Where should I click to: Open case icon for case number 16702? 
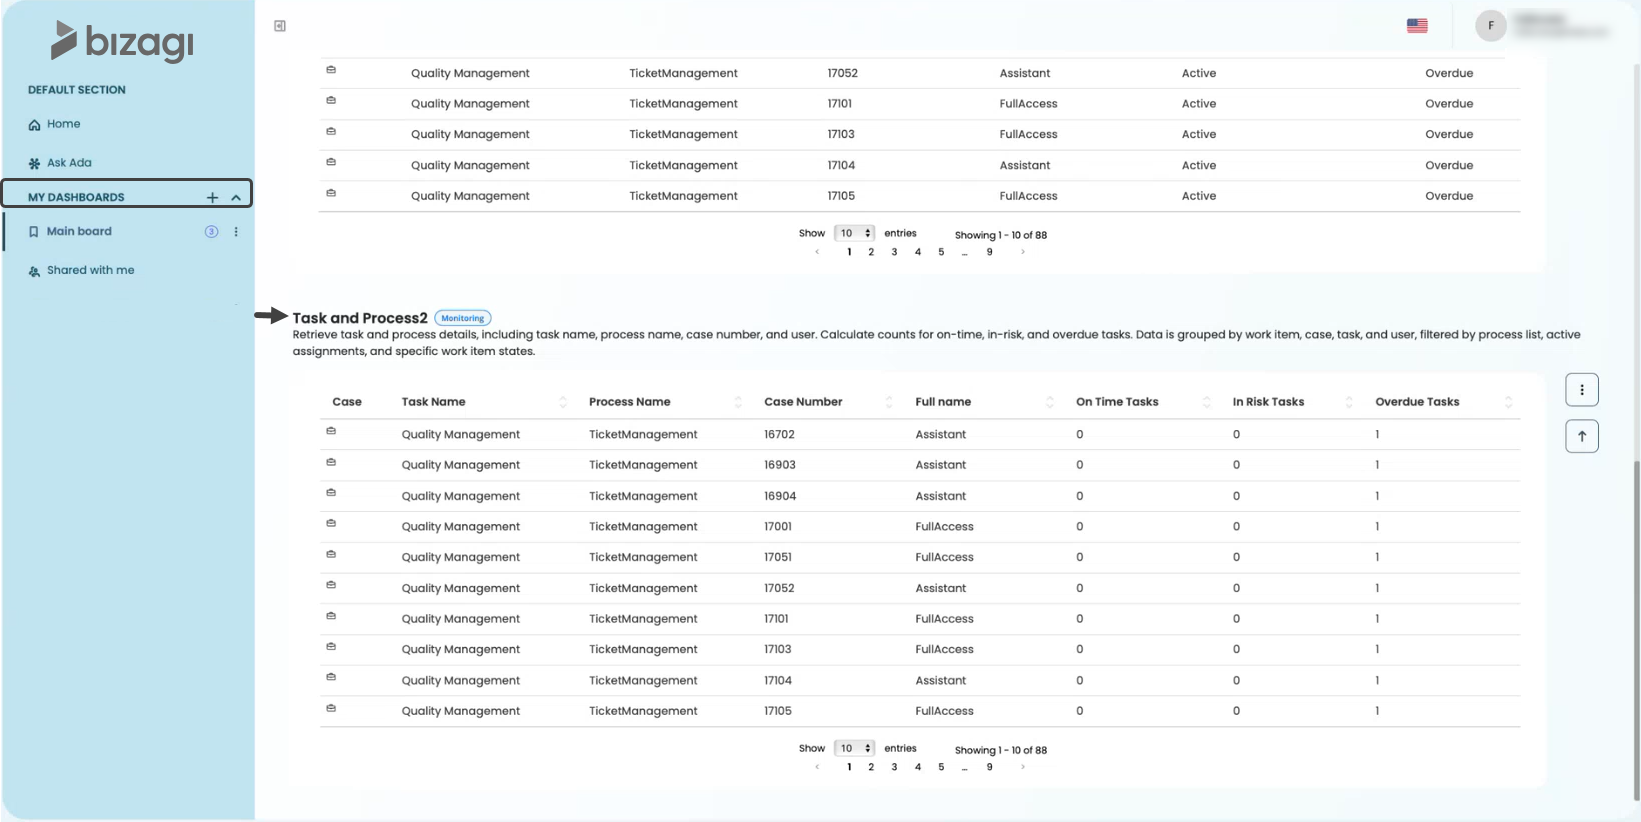click(331, 431)
